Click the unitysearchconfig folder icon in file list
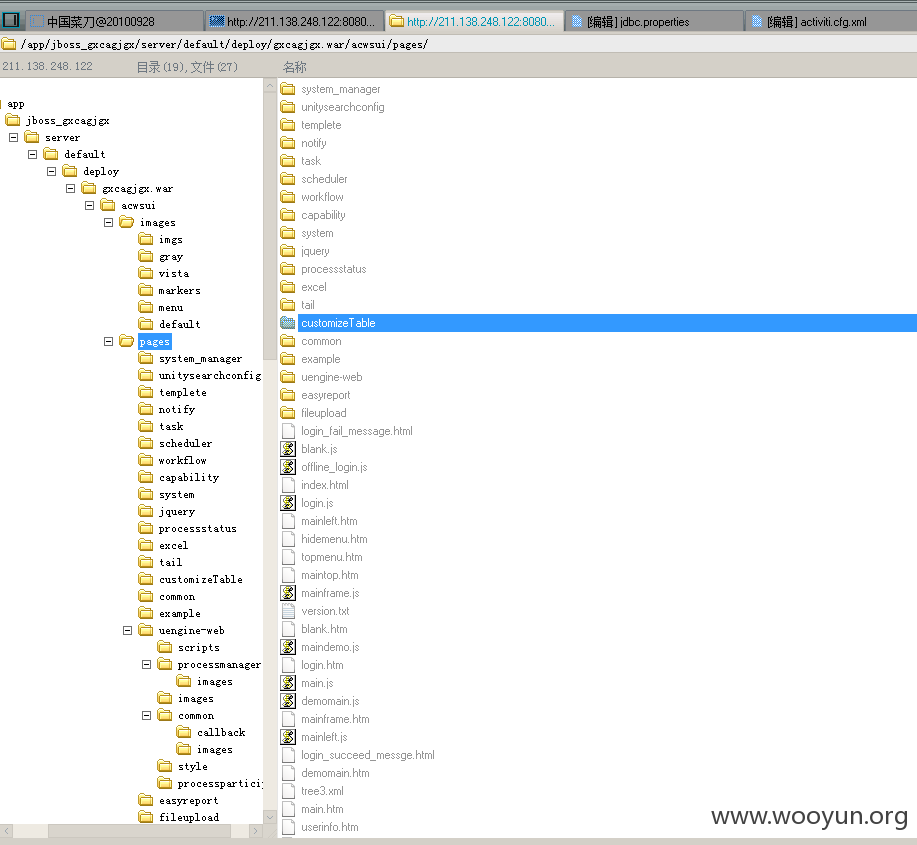The height and width of the screenshot is (845, 917). [288, 107]
